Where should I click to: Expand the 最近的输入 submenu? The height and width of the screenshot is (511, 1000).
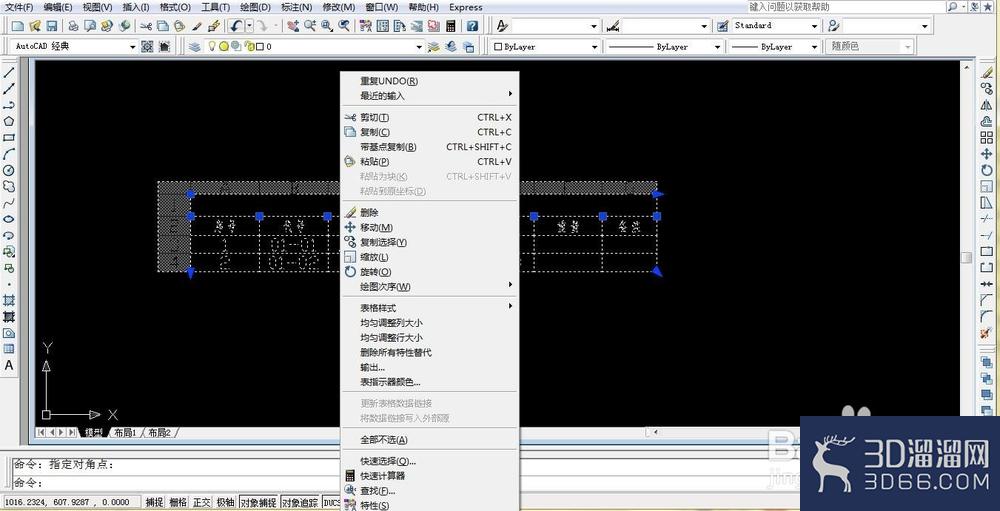430,96
